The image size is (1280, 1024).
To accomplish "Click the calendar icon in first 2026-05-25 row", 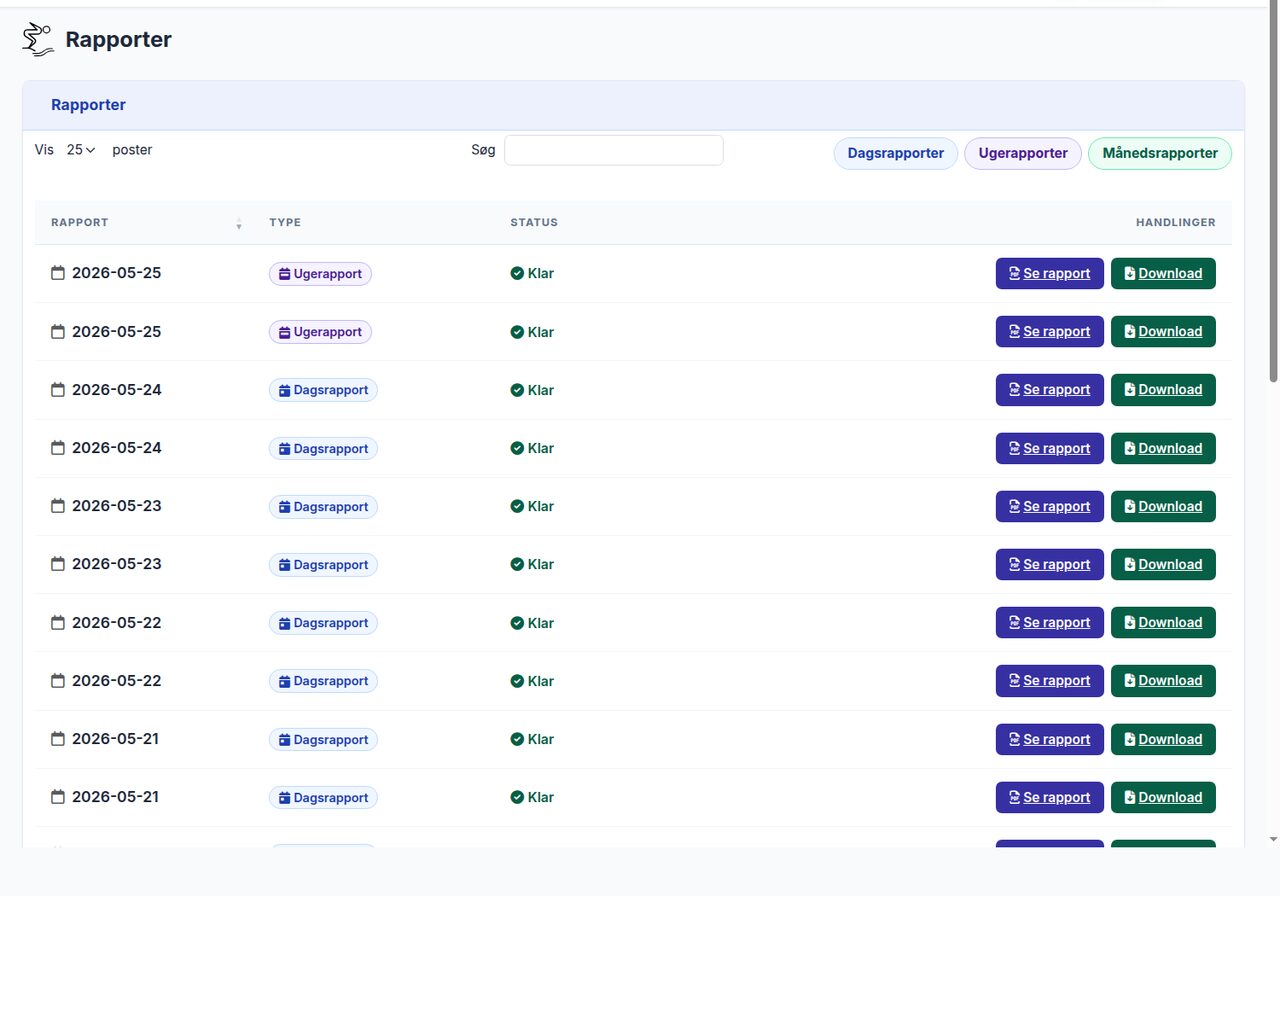I will click(x=58, y=273).
